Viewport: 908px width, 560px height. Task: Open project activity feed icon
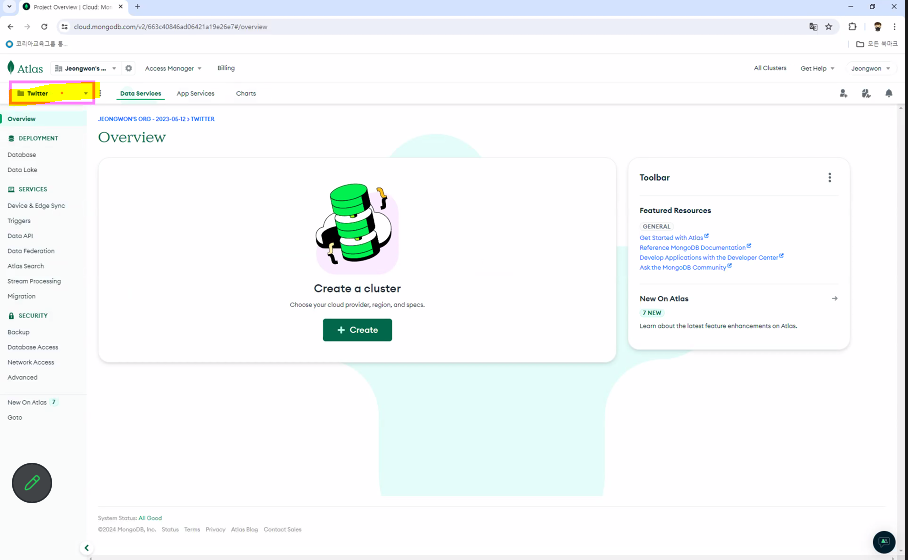point(866,93)
